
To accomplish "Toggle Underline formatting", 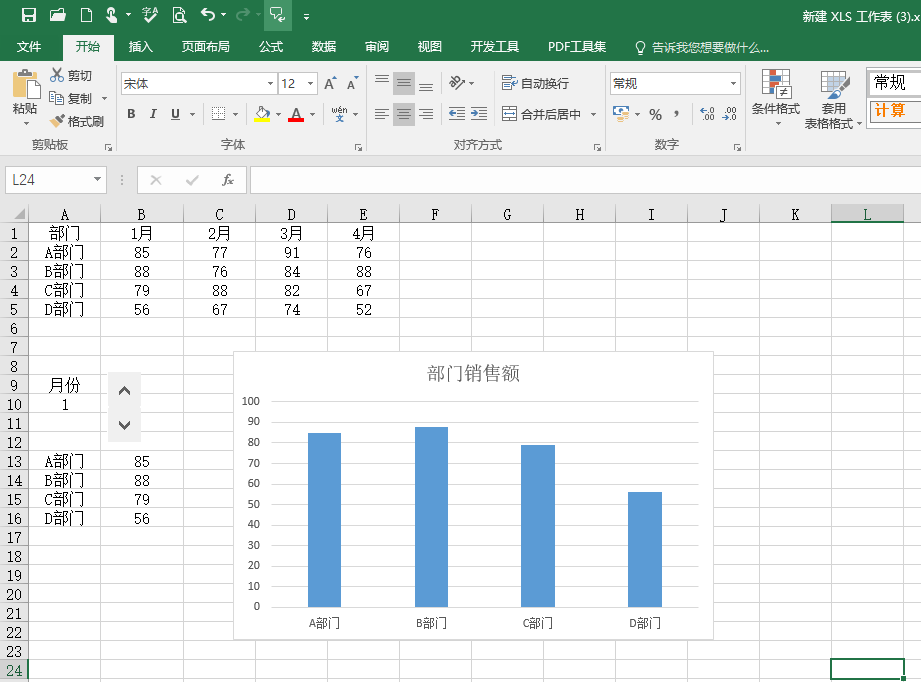I will pos(175,114).
